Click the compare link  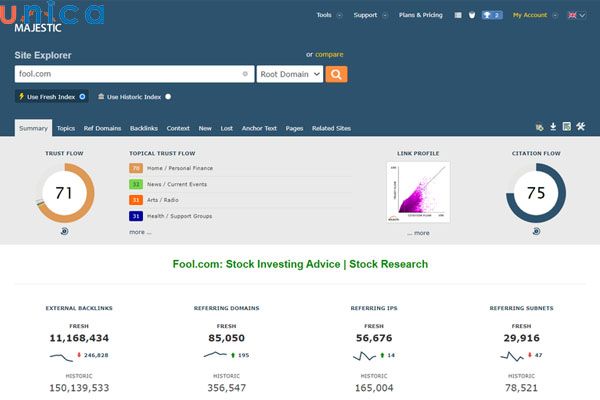(x=330, y=54)
